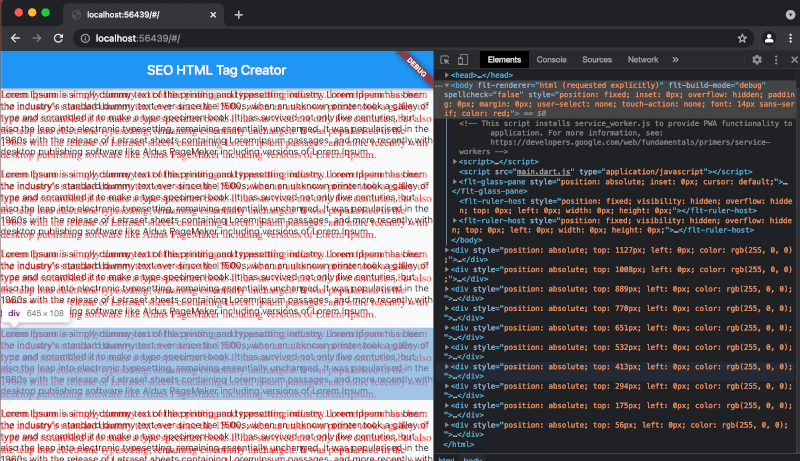Switch to the Network tab
This screenshot has width=800, height=461.
tap(643, 60)
